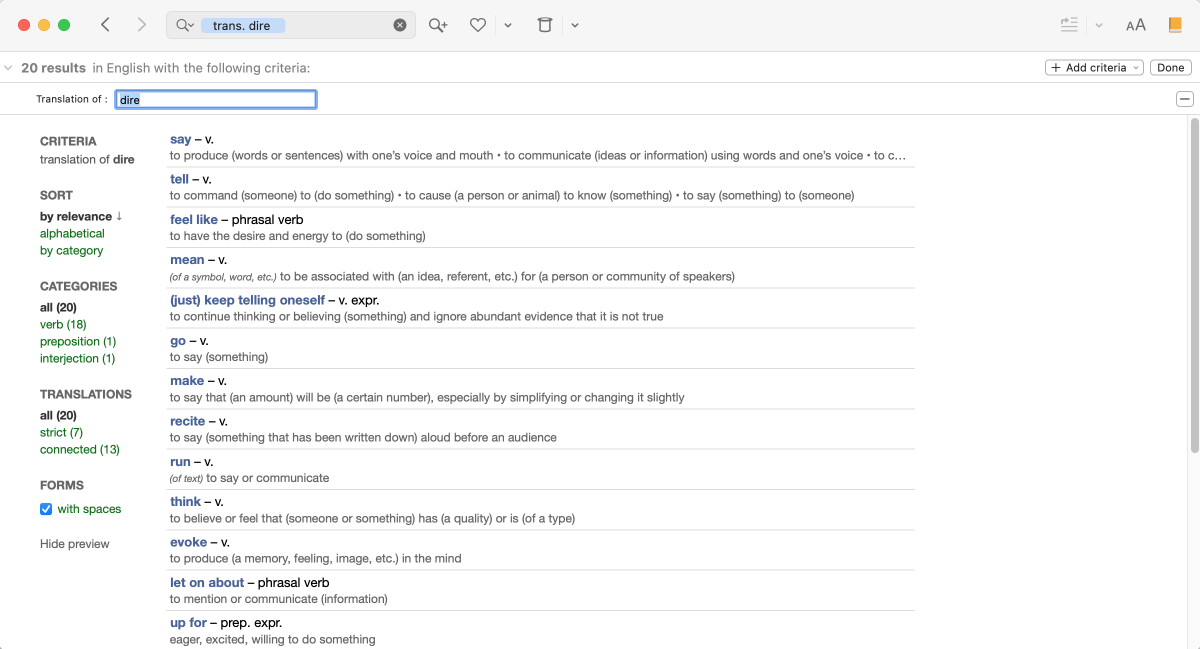Click the green fullscreen window button
1200x649 pixels.
point(64,25)
